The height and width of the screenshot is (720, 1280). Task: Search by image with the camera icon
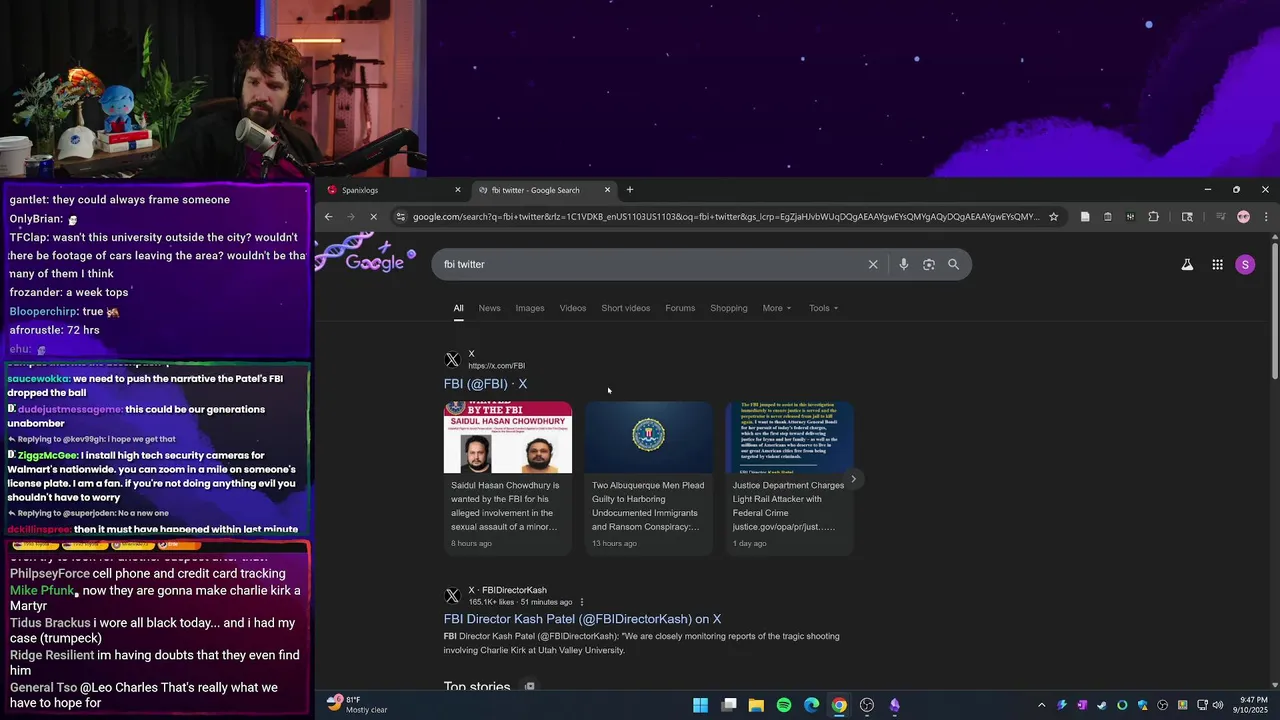tap(929, 264)
